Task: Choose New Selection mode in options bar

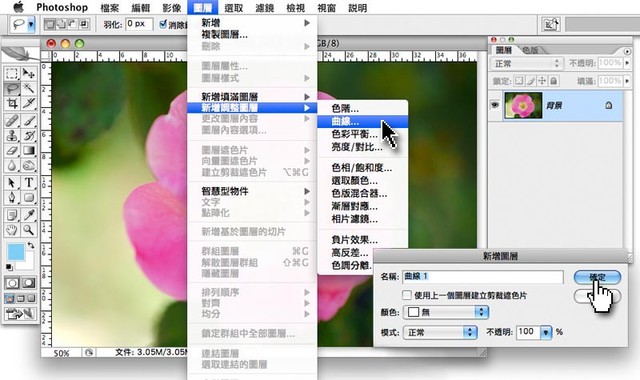Action: pyautogui.click(x=50, y=24)
